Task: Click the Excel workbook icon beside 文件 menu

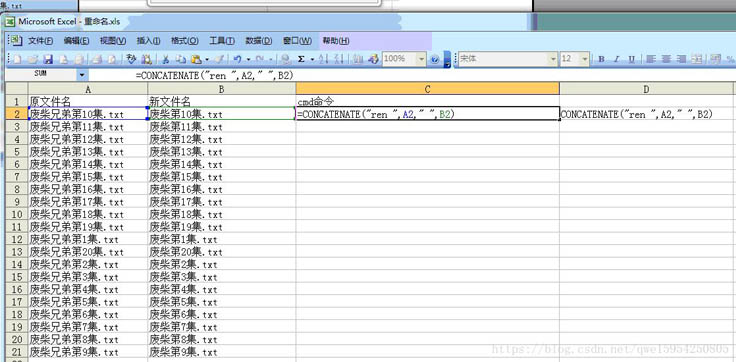Action: (x=16, y=41)
